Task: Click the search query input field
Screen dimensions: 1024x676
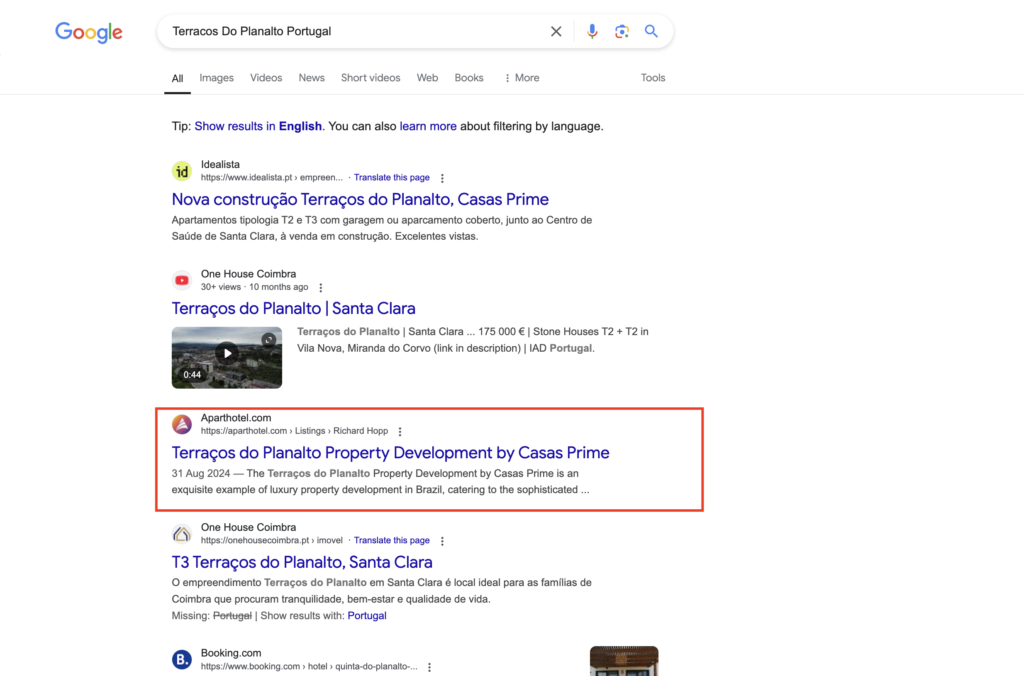Action: (x=353, y=31)
